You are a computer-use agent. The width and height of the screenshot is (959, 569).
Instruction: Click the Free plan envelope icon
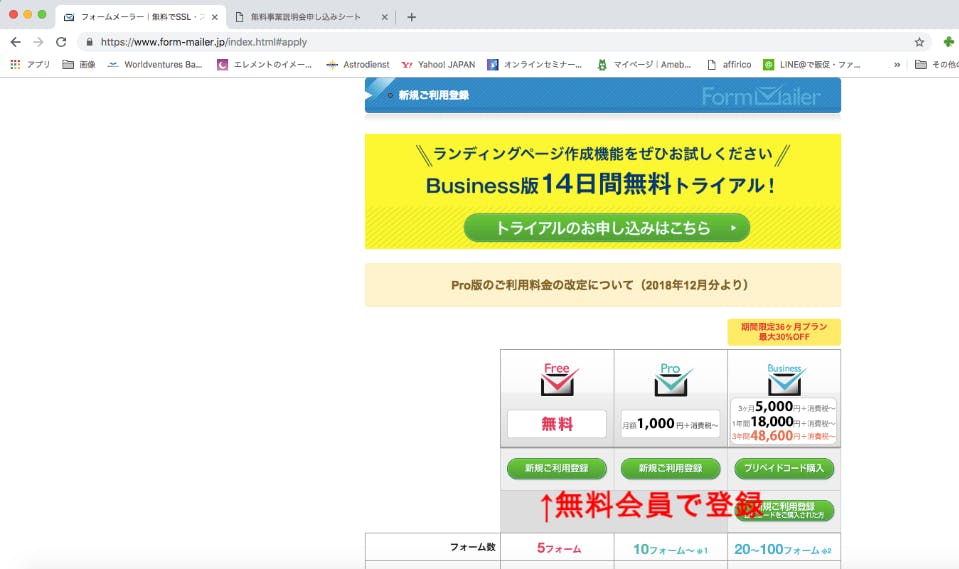coord(557,379)
